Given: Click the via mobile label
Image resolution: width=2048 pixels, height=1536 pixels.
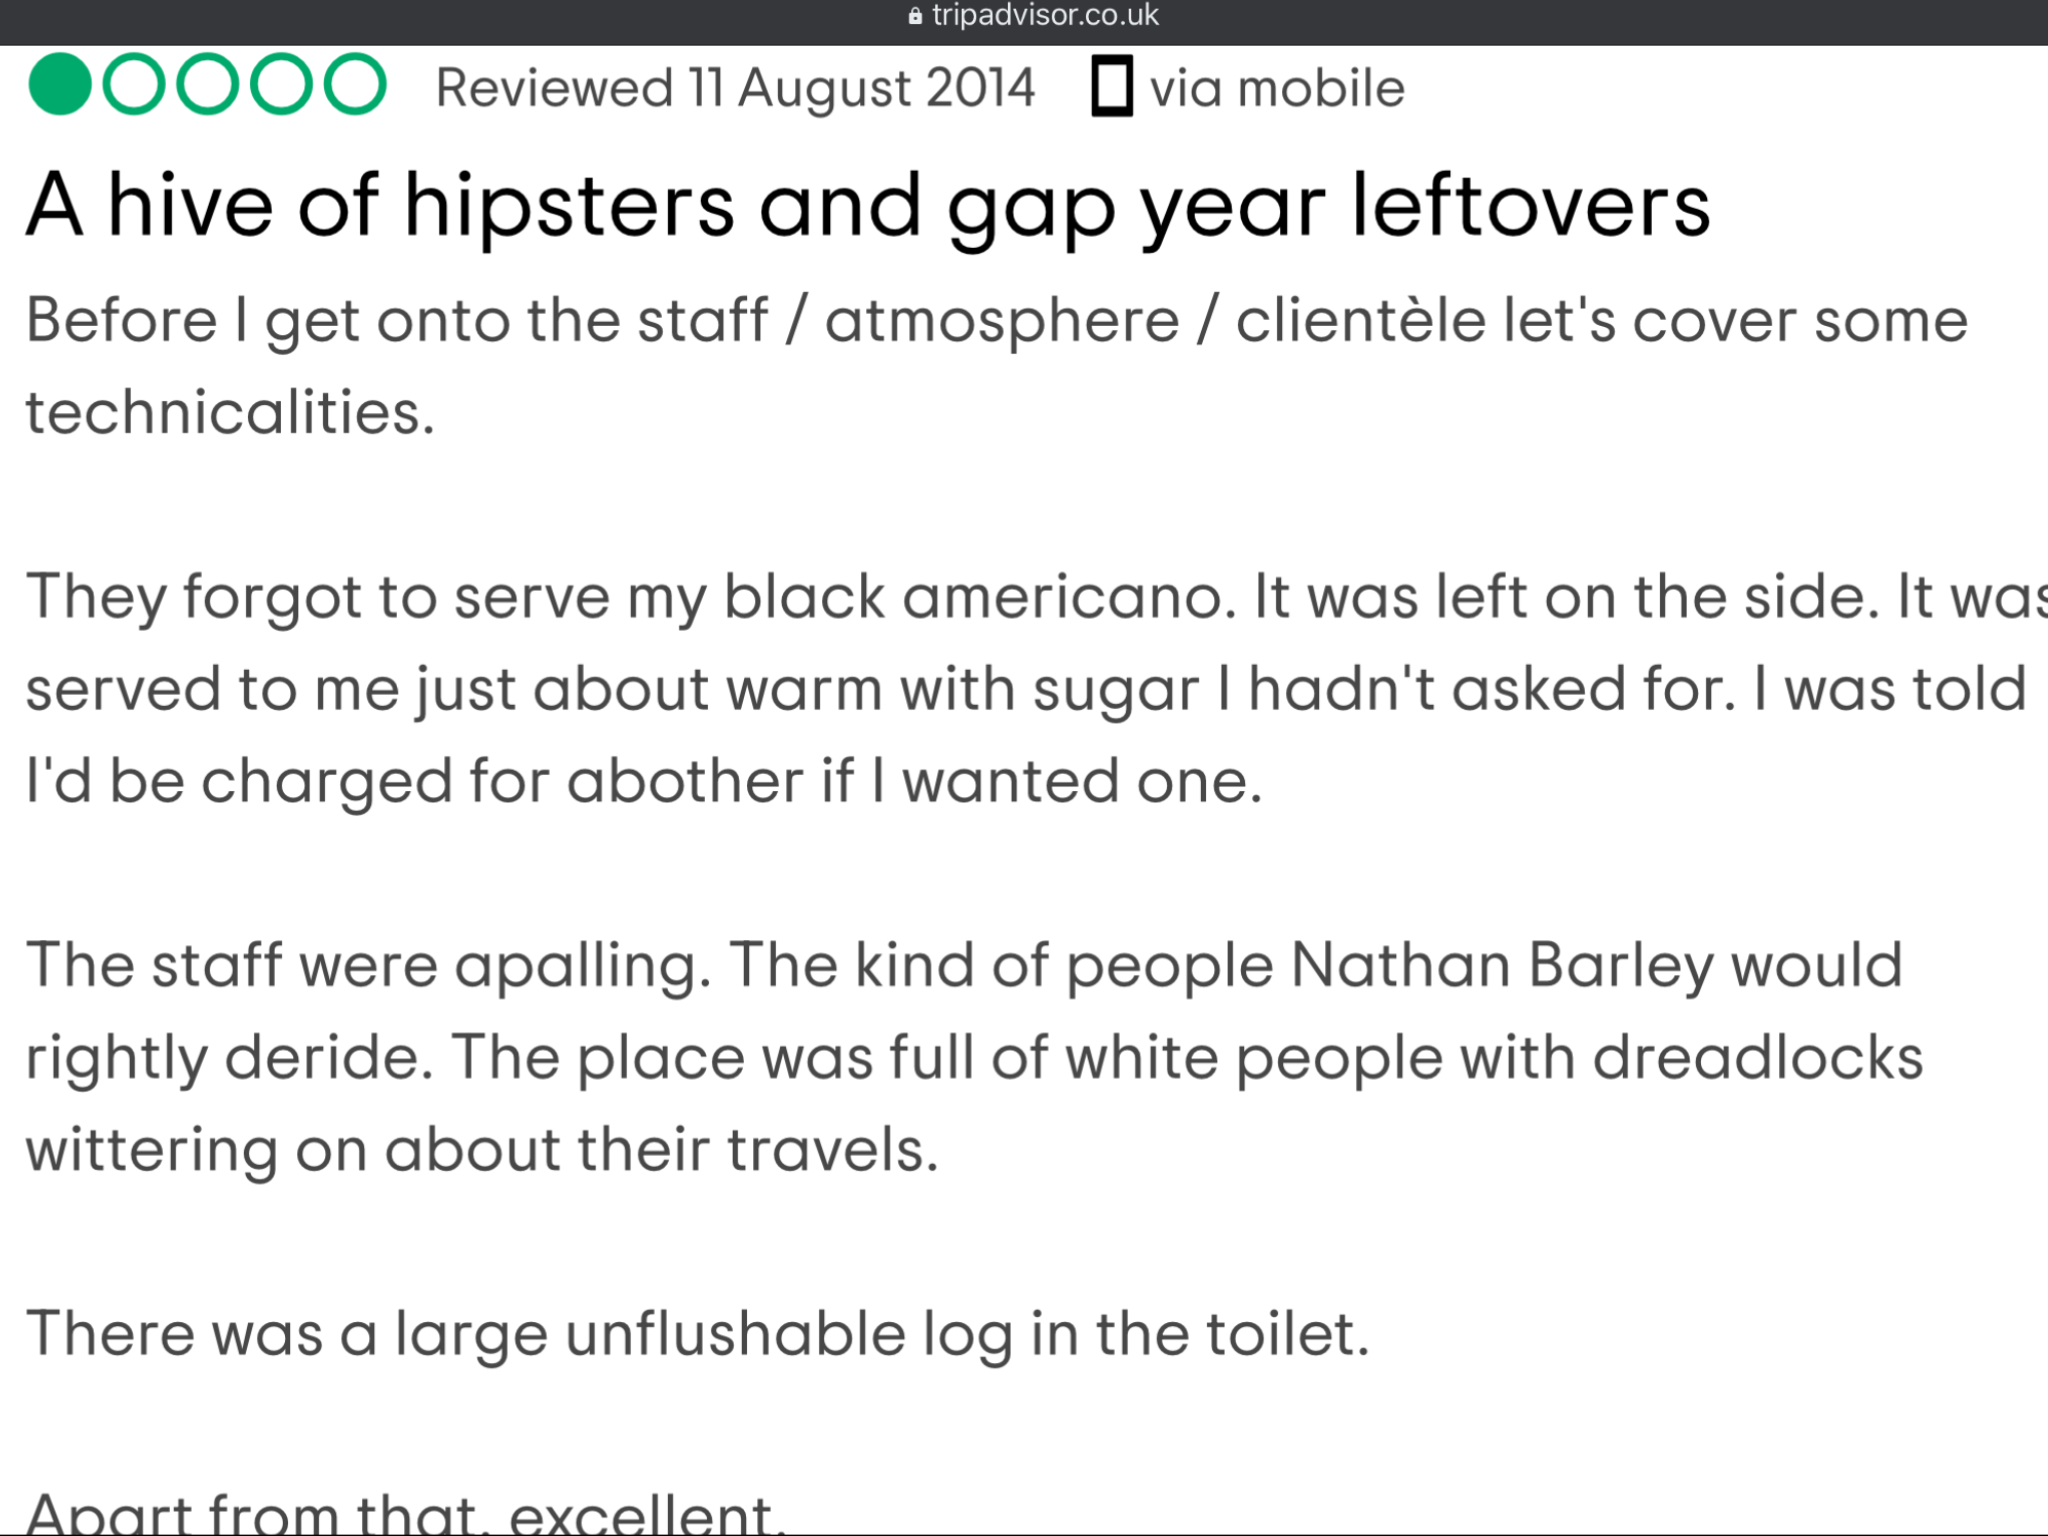Looking at the screenshot, I should point(1277,89).
